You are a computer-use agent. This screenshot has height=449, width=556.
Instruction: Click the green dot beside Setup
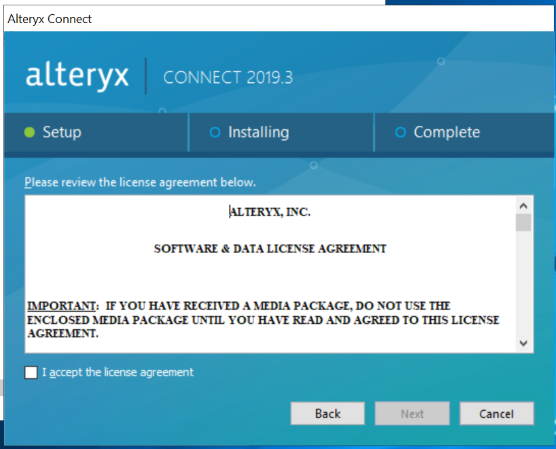(29, 132)
